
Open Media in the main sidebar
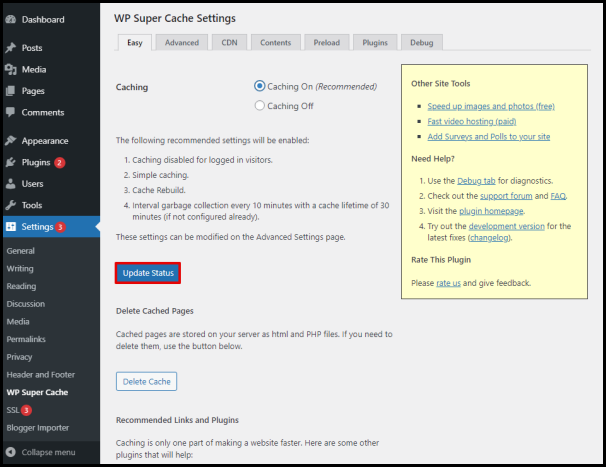[x=34, y=70]
